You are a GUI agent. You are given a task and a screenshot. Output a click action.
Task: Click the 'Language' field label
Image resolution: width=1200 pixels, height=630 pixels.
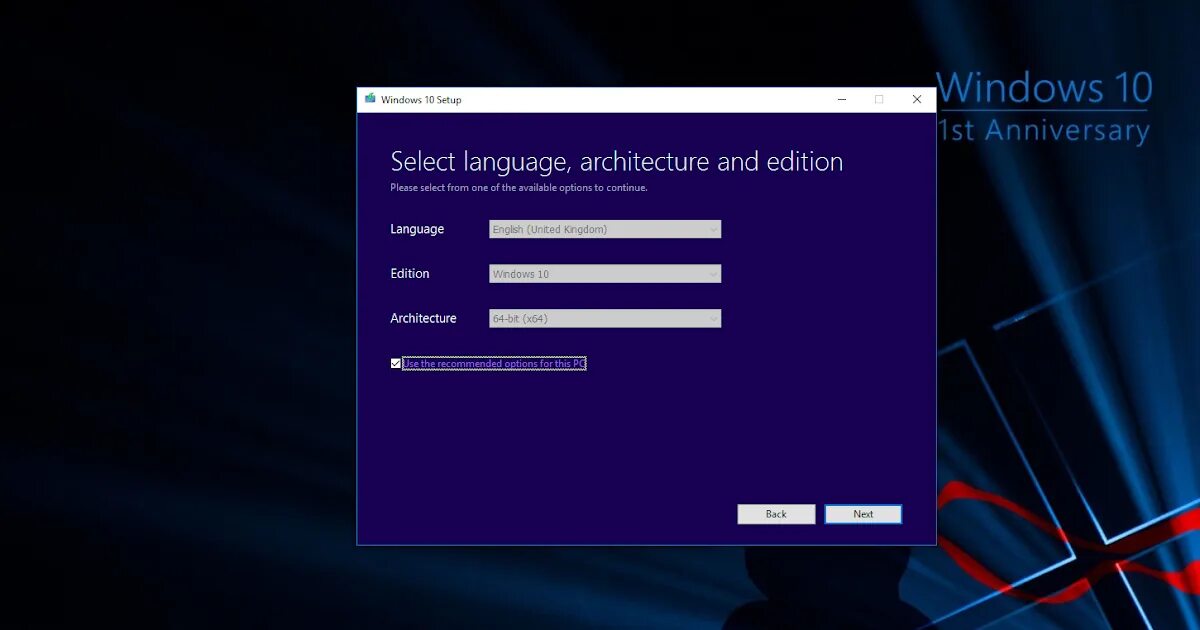[x=417, y=229]
